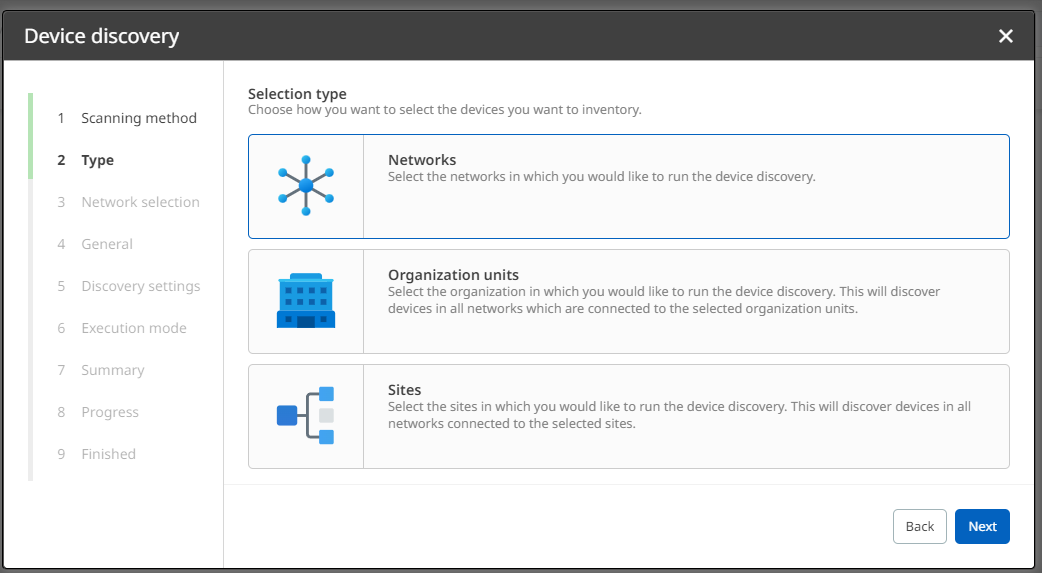The image size is (1042, 573).
Task: Choose the Organization units option title
Action: pyautogui.click(x=453, y=275)
